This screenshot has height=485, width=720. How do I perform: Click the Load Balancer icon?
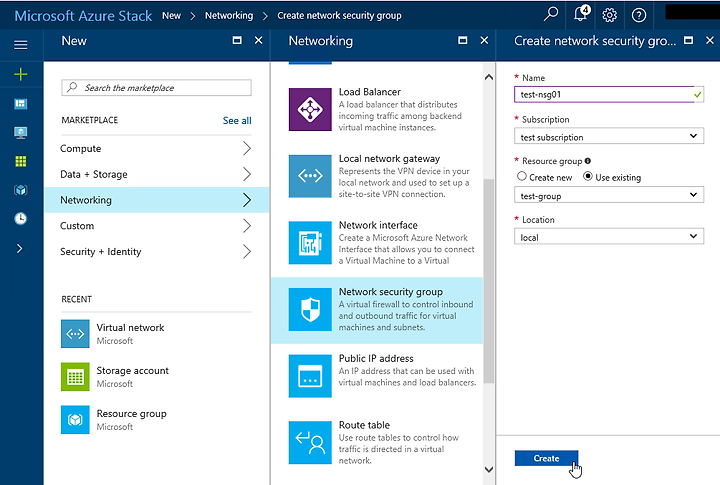coord(310,109)
